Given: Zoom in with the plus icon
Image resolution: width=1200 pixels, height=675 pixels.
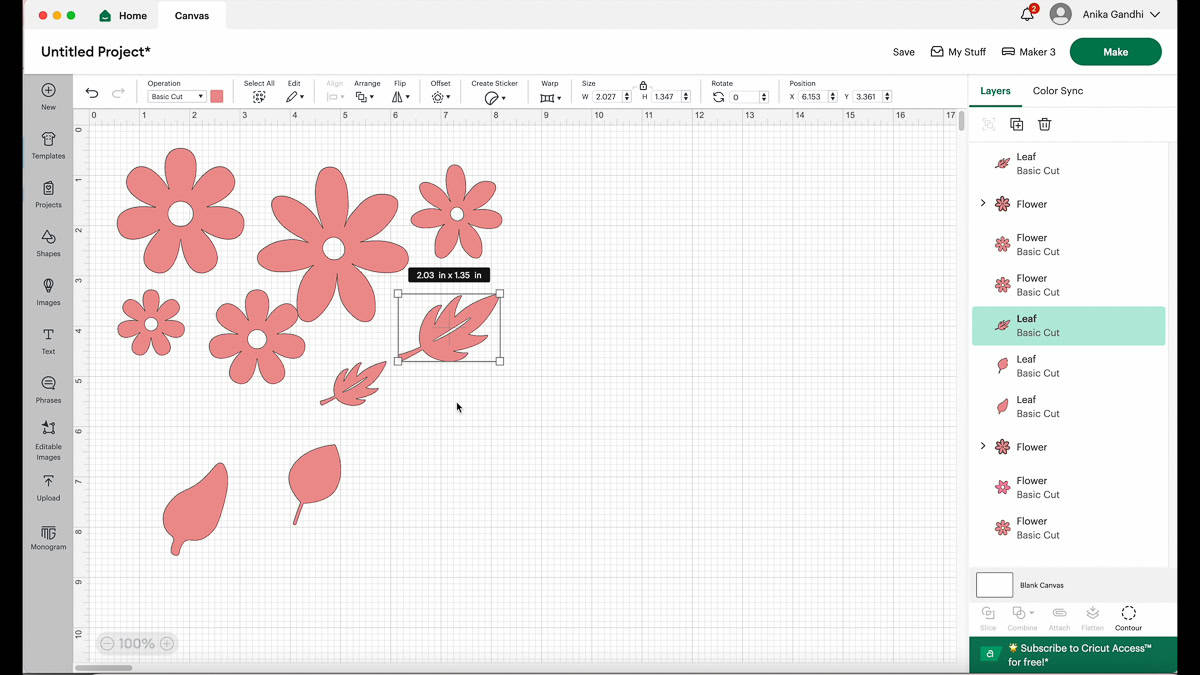Looking at the screenshot, I should click(x=167, y=643).
